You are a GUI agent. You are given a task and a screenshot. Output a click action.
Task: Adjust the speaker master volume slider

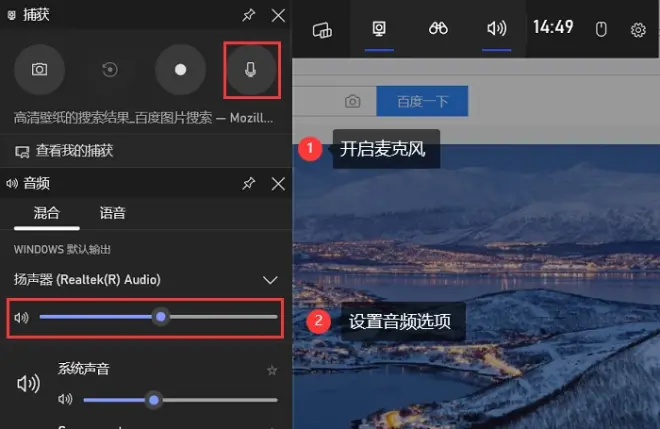tap(158, 317)
